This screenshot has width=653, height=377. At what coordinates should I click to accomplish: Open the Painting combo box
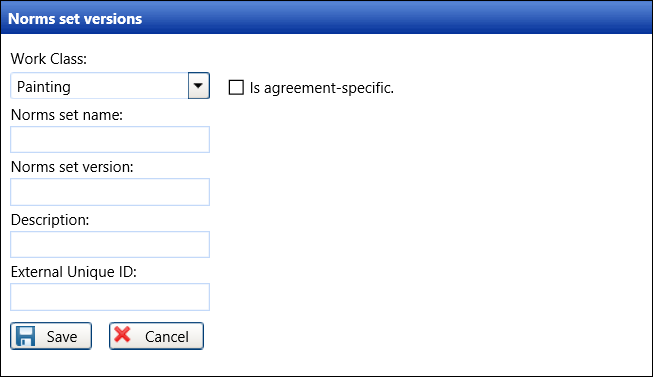(110, 86)
